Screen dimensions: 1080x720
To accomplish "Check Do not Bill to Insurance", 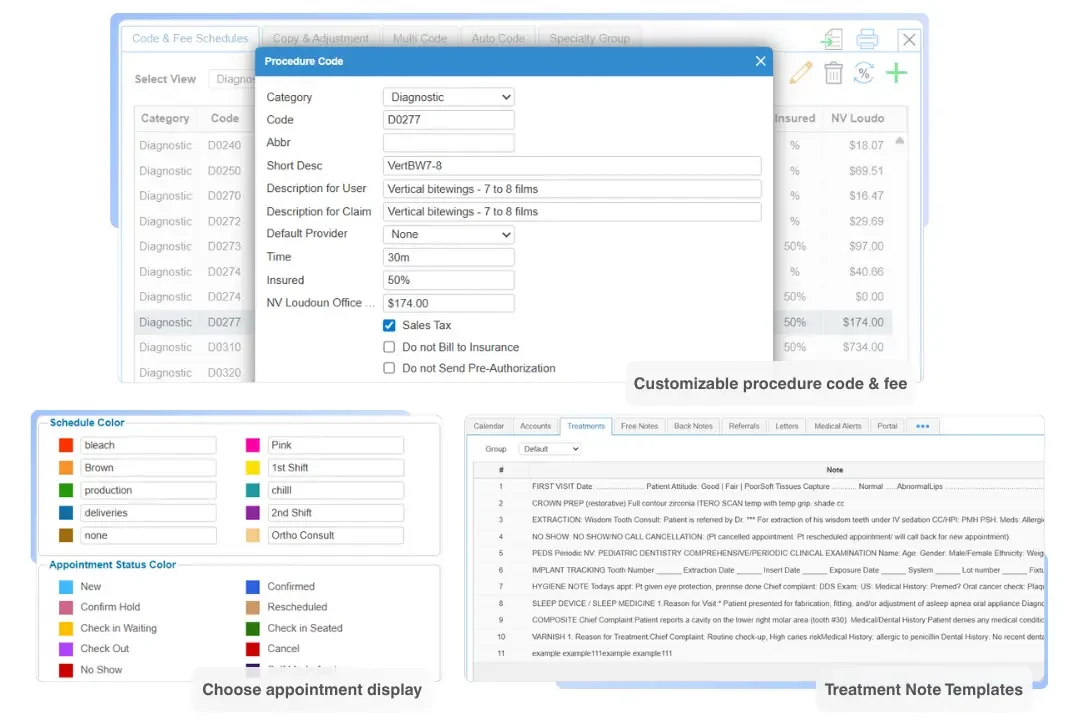I will [x=388, y=347].
